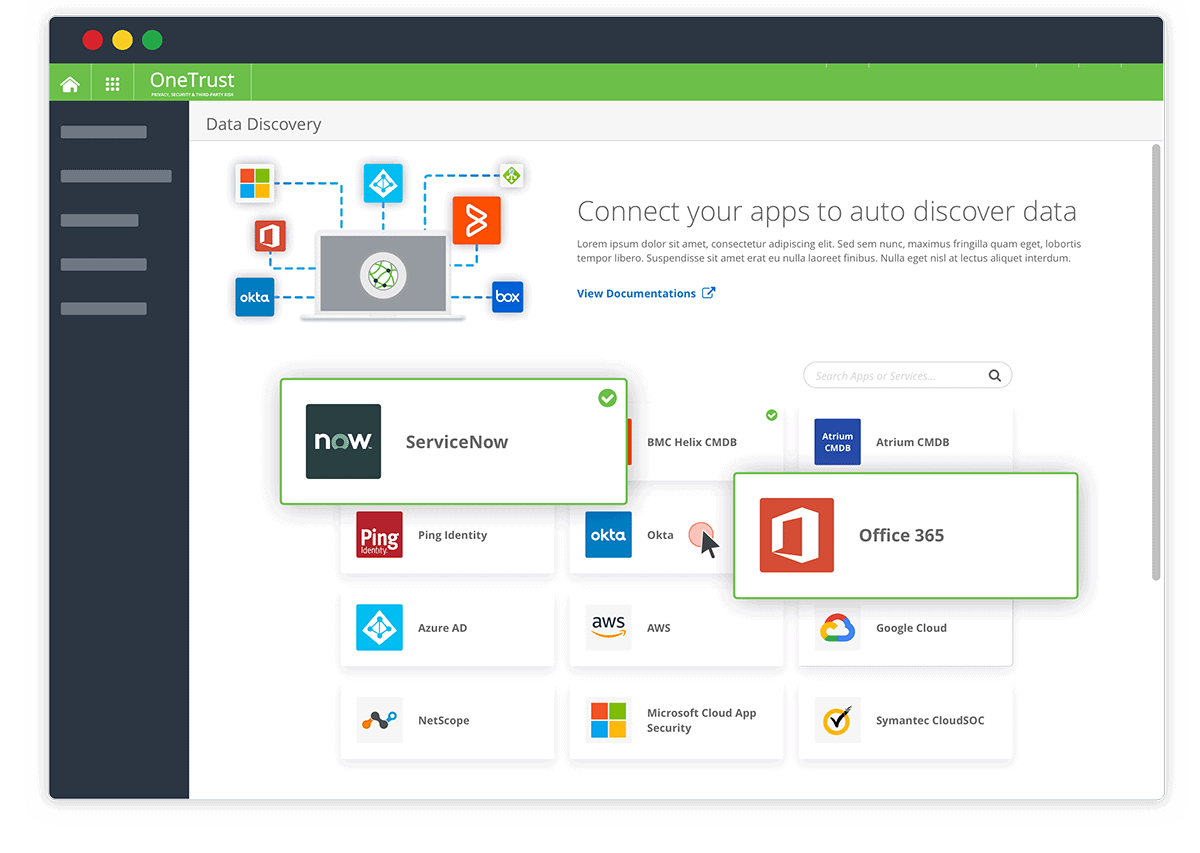Click the Azure AD card icon
Screen dimensions: 1200x853
pos(379,628)
